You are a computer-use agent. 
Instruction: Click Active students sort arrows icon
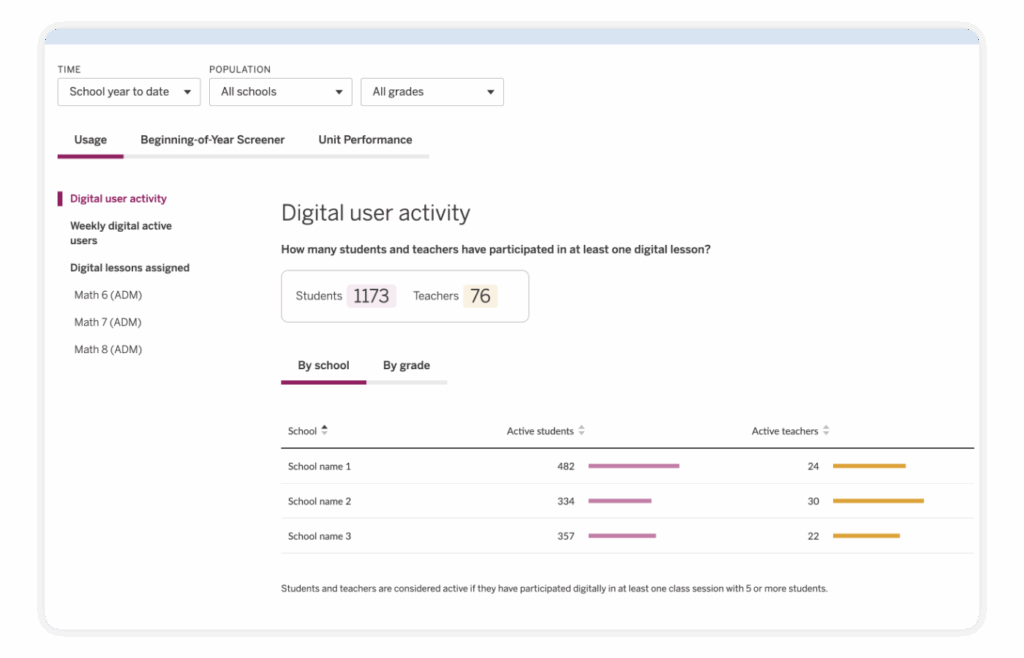[581, 431]
